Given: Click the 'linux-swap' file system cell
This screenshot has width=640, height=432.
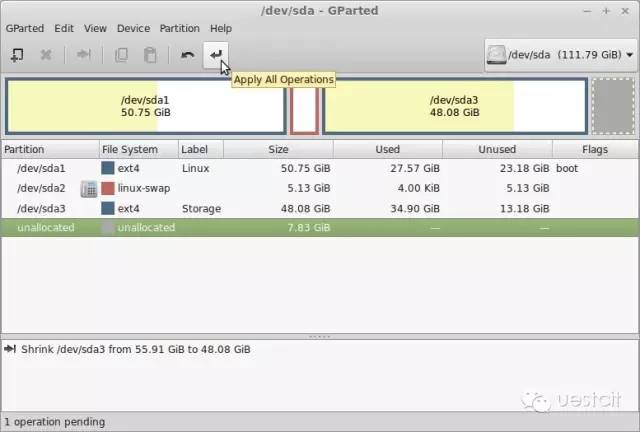Looking at the screenshot, I should point(144,188).
